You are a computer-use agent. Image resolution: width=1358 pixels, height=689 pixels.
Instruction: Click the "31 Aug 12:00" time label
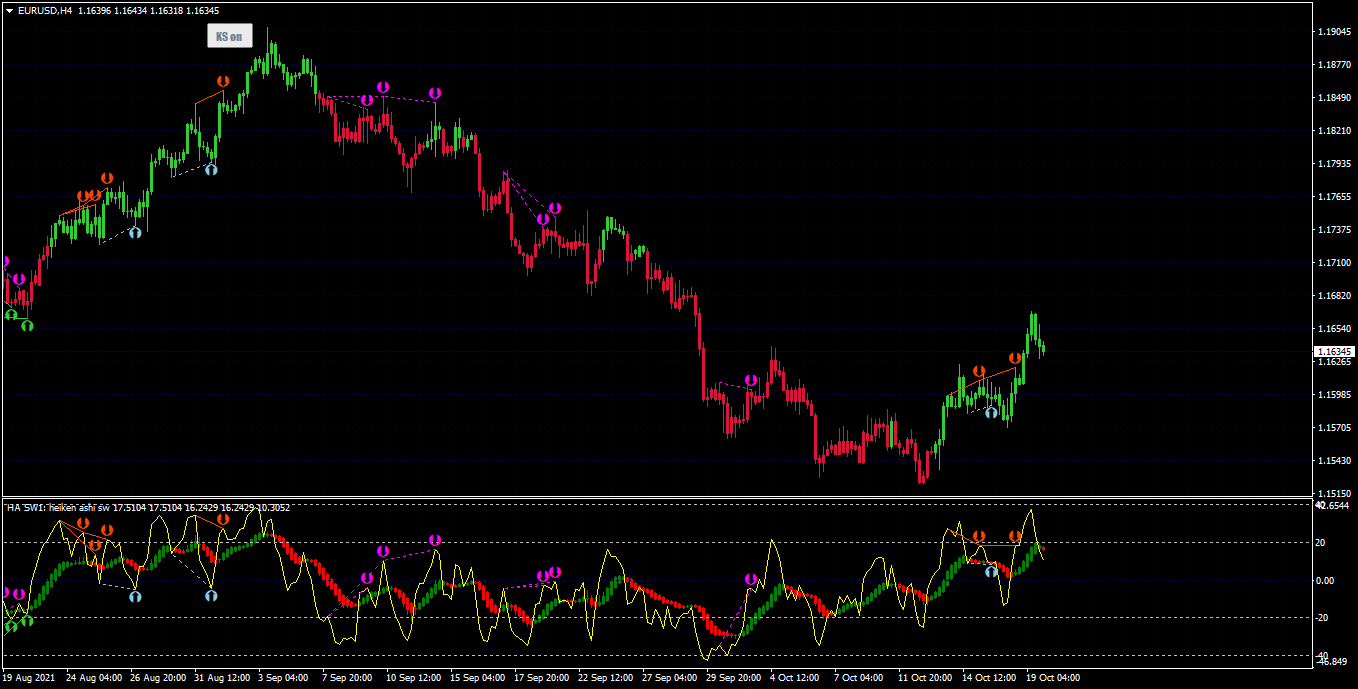[x=223, y=678]
